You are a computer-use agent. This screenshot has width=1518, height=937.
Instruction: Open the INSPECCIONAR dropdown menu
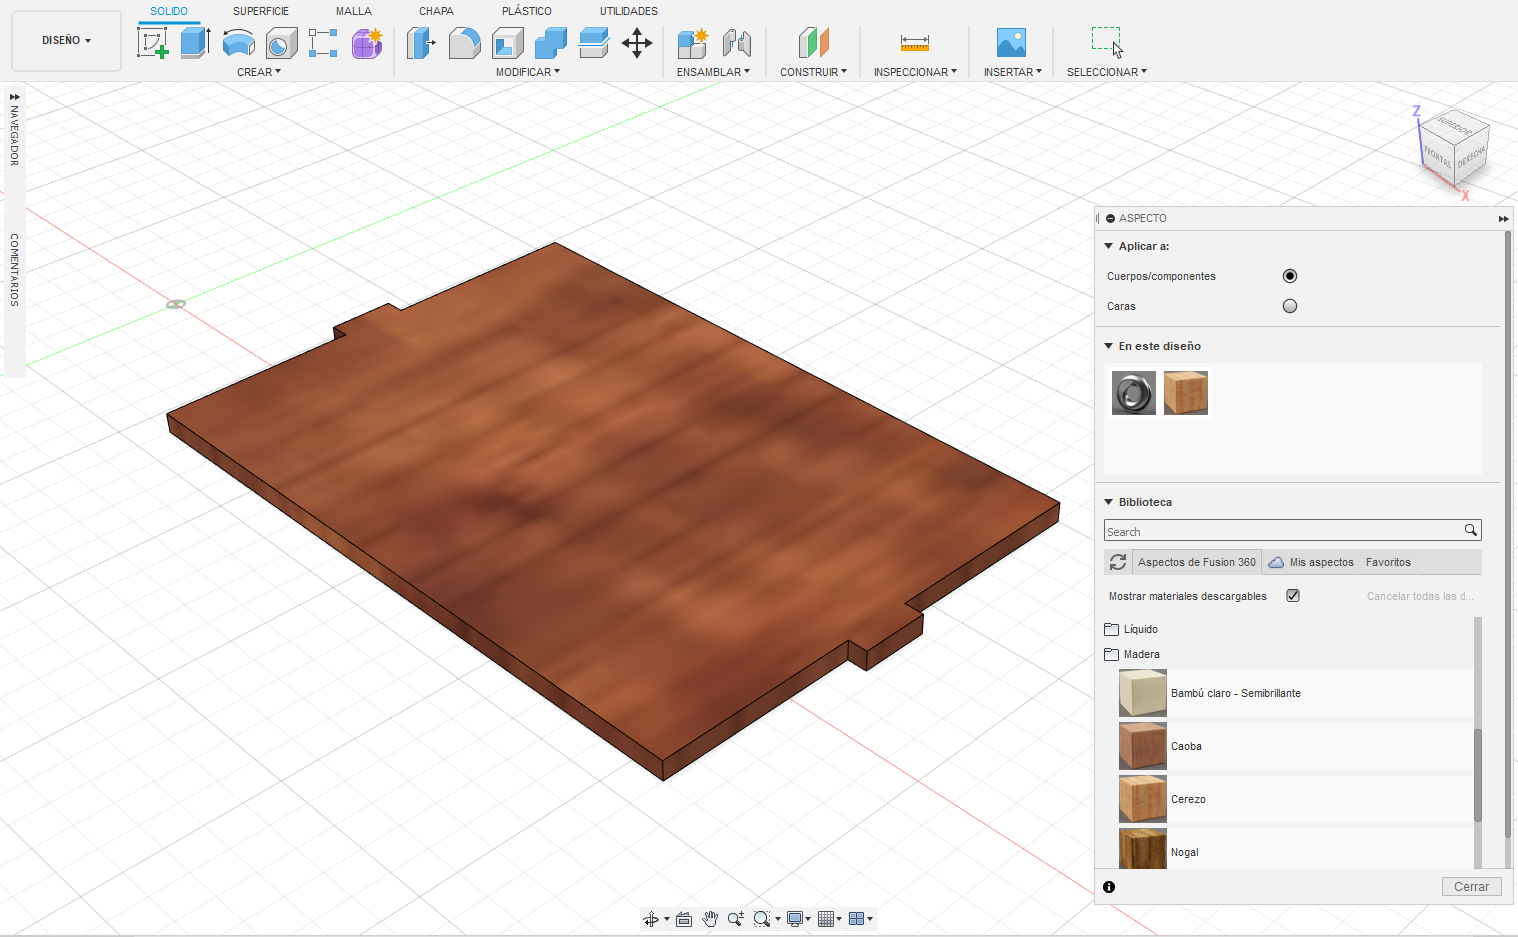(x=915, y=72)
